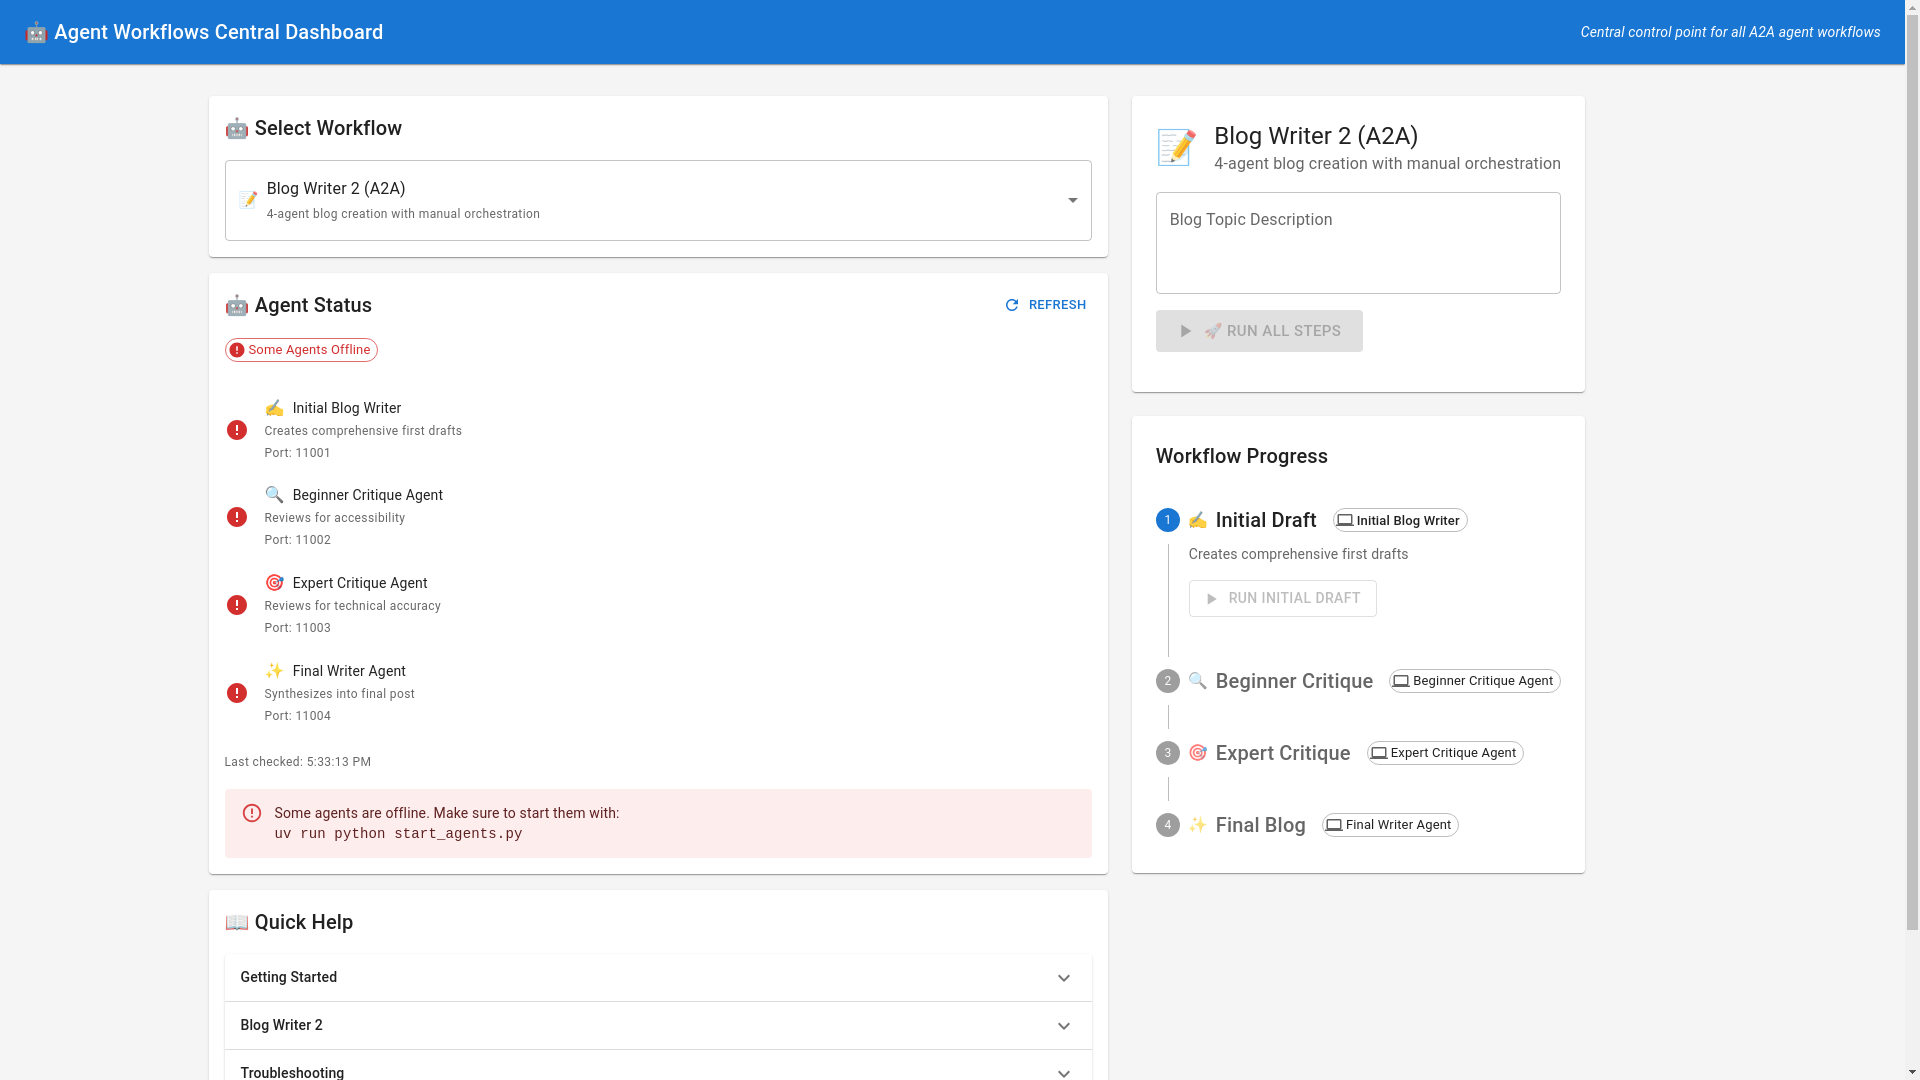The image size is (1920, 1080).
Task: Click the open book icon beside Quick Help
Action: (x=236, y=922)
